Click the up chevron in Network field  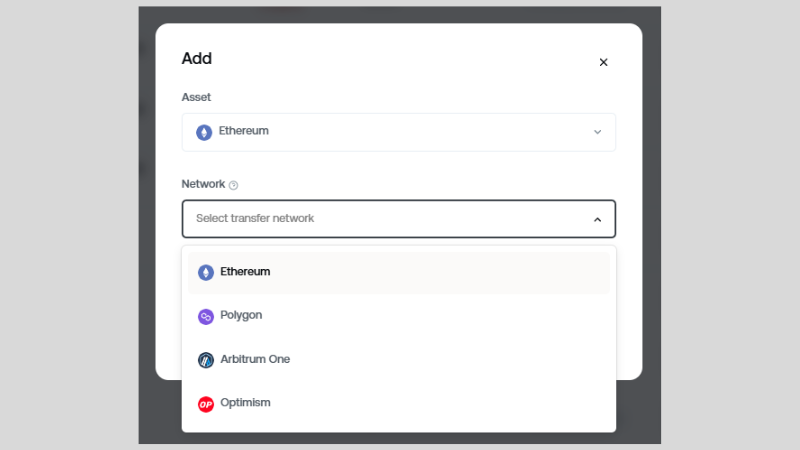pos(597,219)
